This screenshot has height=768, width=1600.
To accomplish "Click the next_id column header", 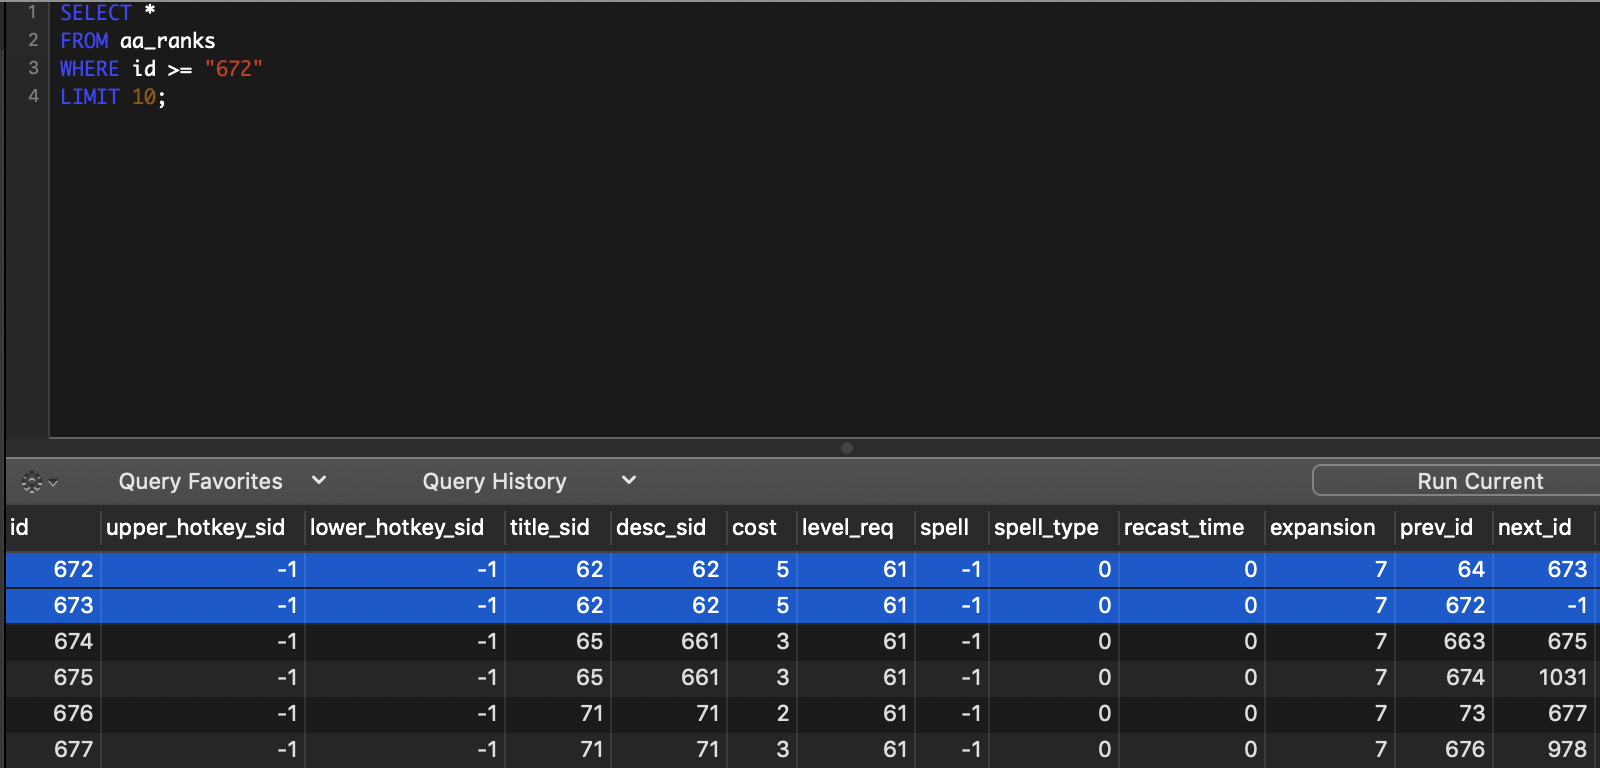I will click(x=1534, y=528).
